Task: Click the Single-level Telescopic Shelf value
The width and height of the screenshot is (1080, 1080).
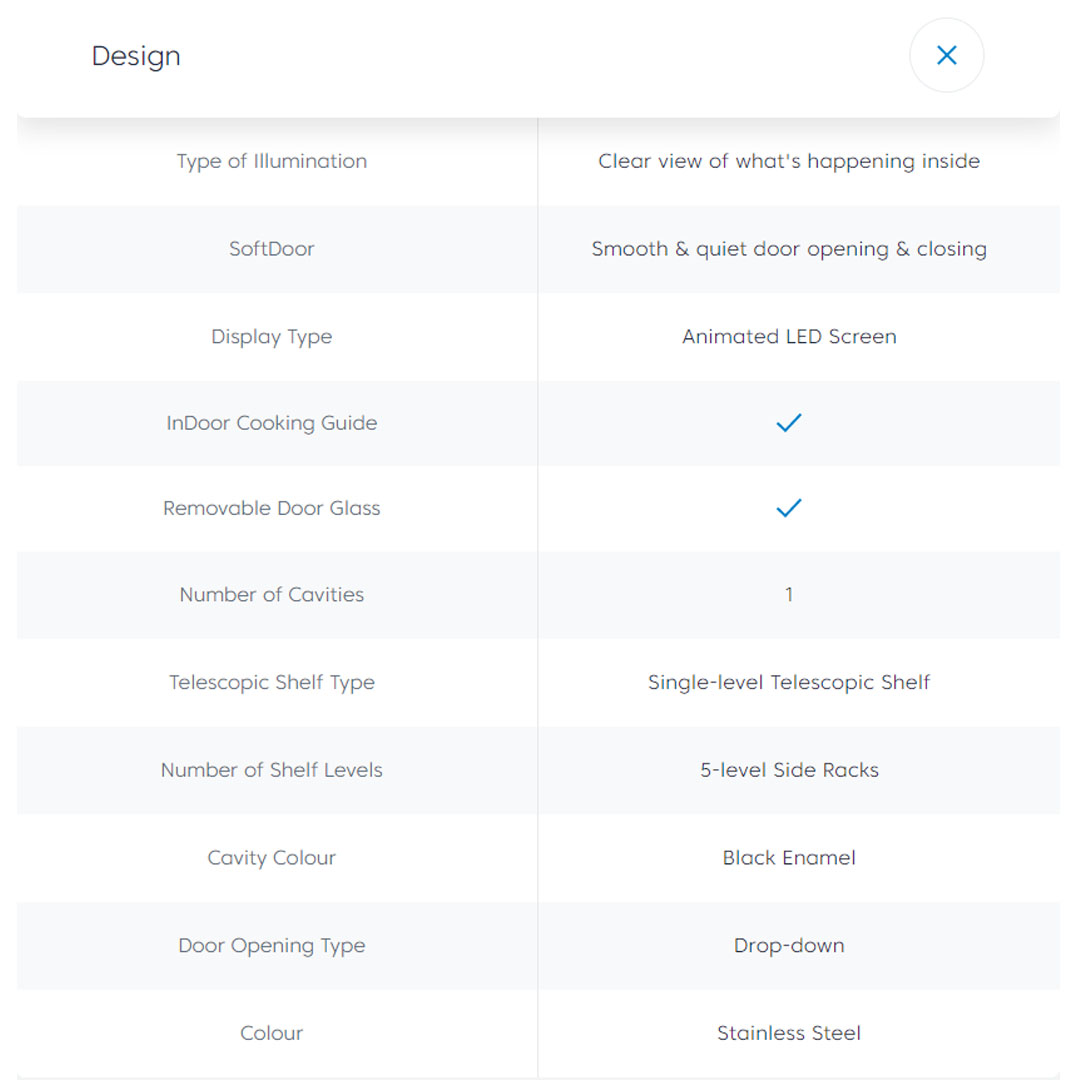Action: tap(789, 682)
